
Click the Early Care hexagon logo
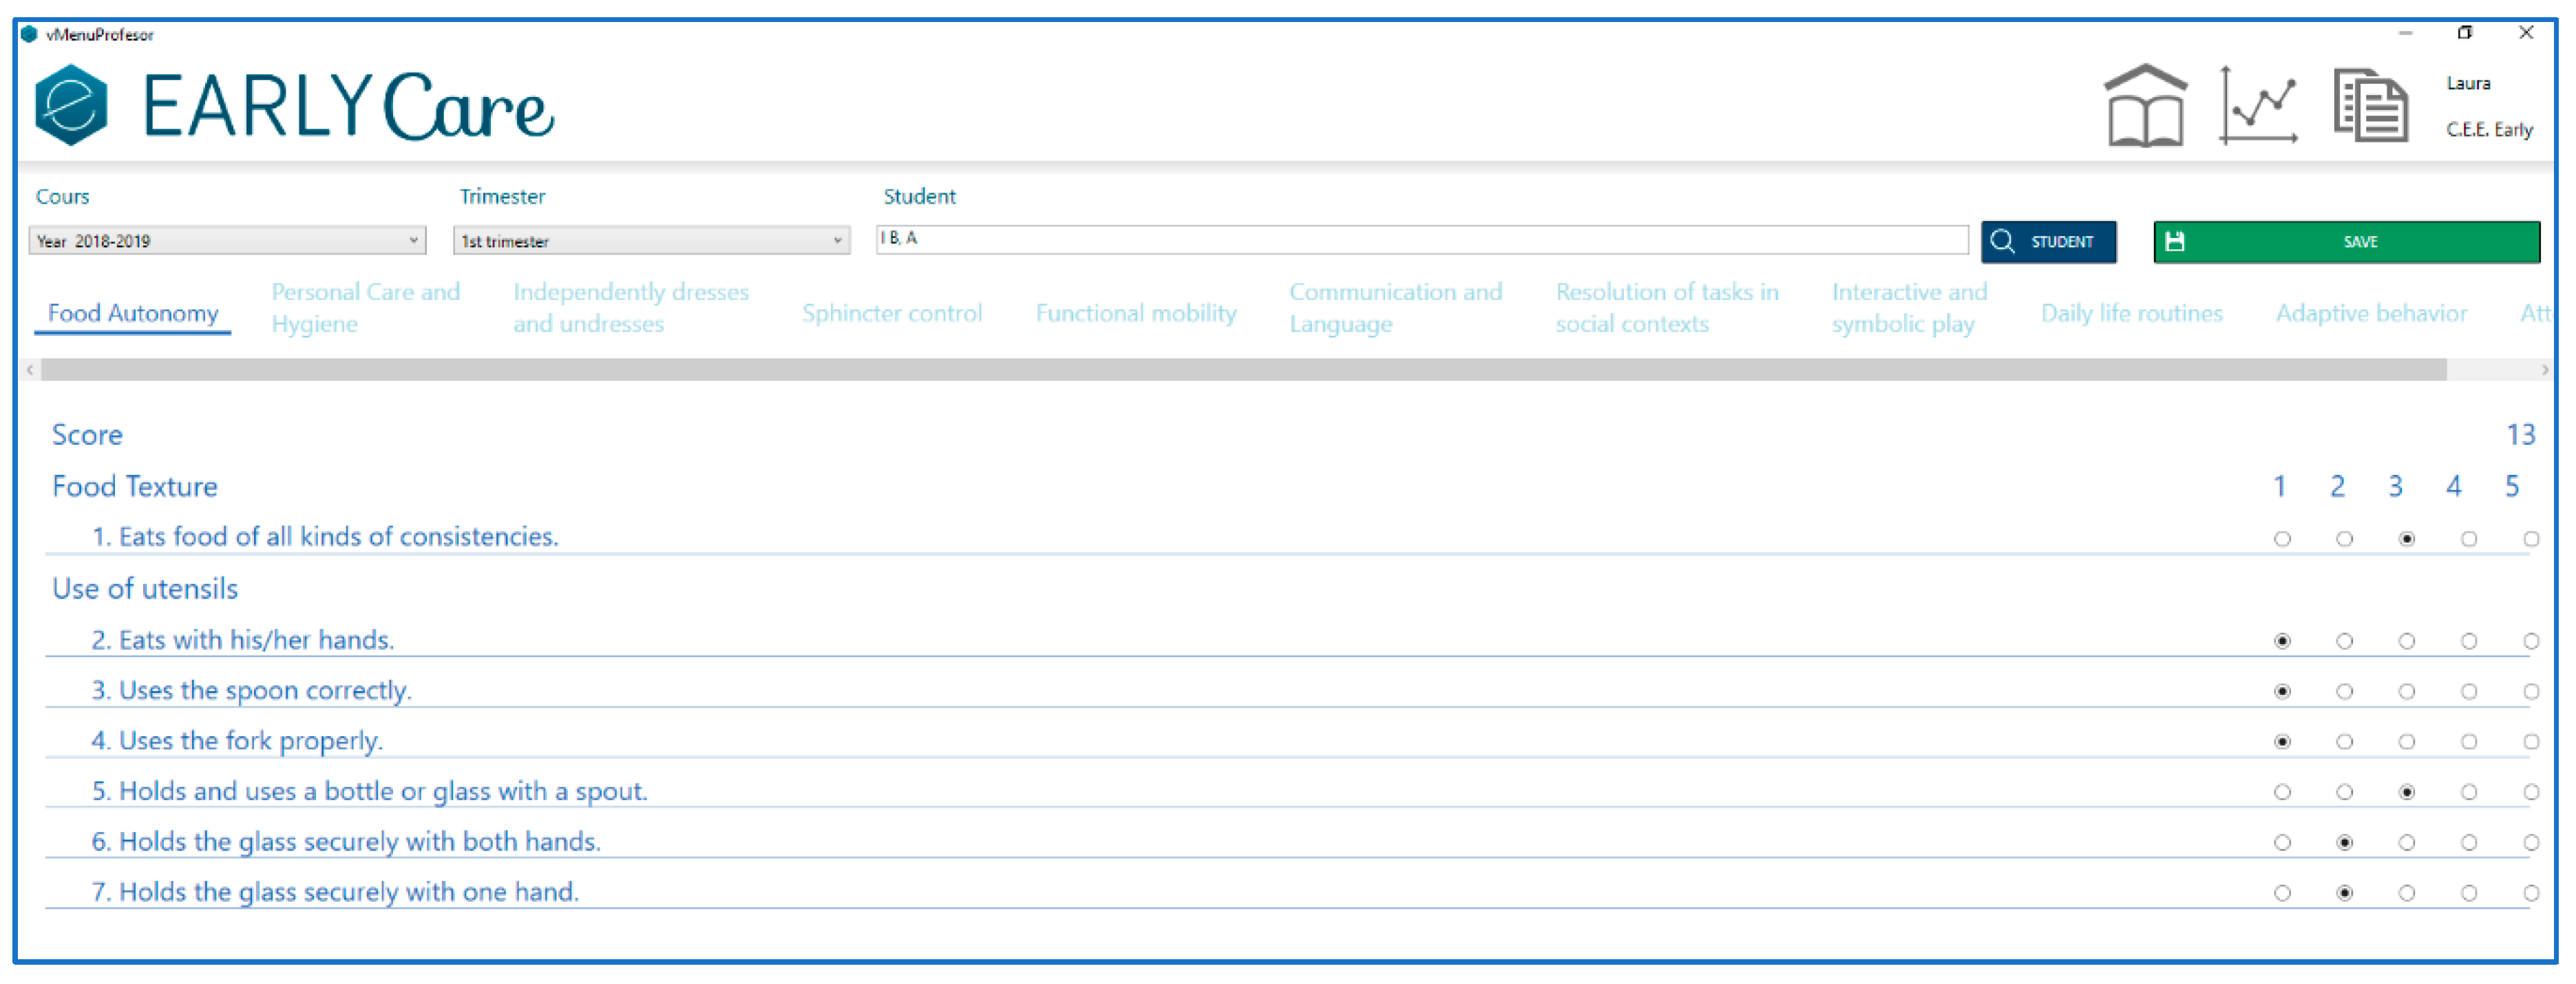71,106
